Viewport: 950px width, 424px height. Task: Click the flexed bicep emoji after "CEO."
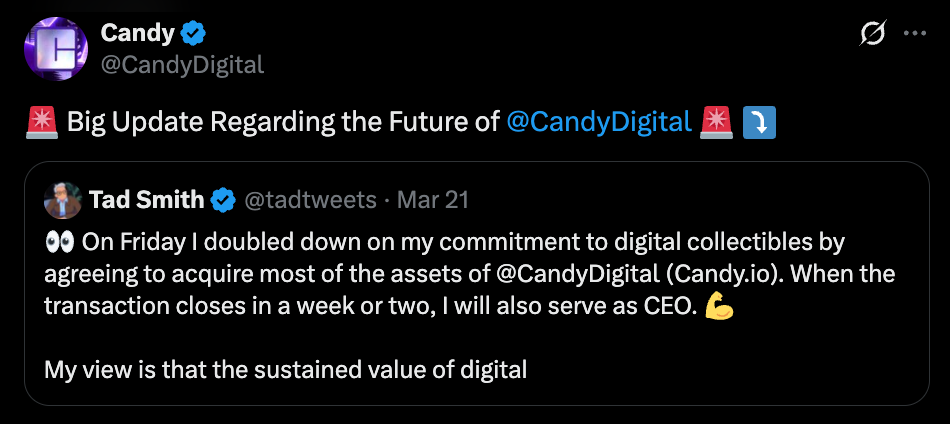pyautogui.click(x=718, y=306)
